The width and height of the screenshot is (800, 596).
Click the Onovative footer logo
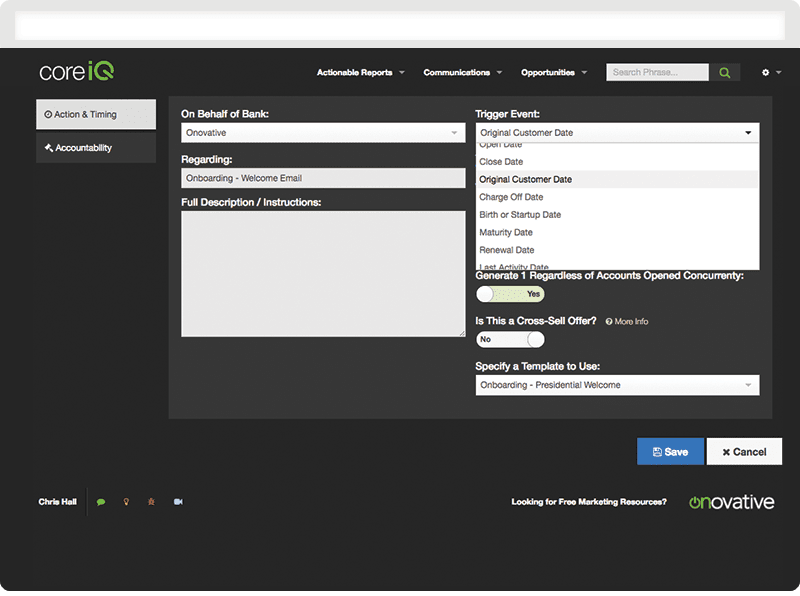[x=731, y=502]
